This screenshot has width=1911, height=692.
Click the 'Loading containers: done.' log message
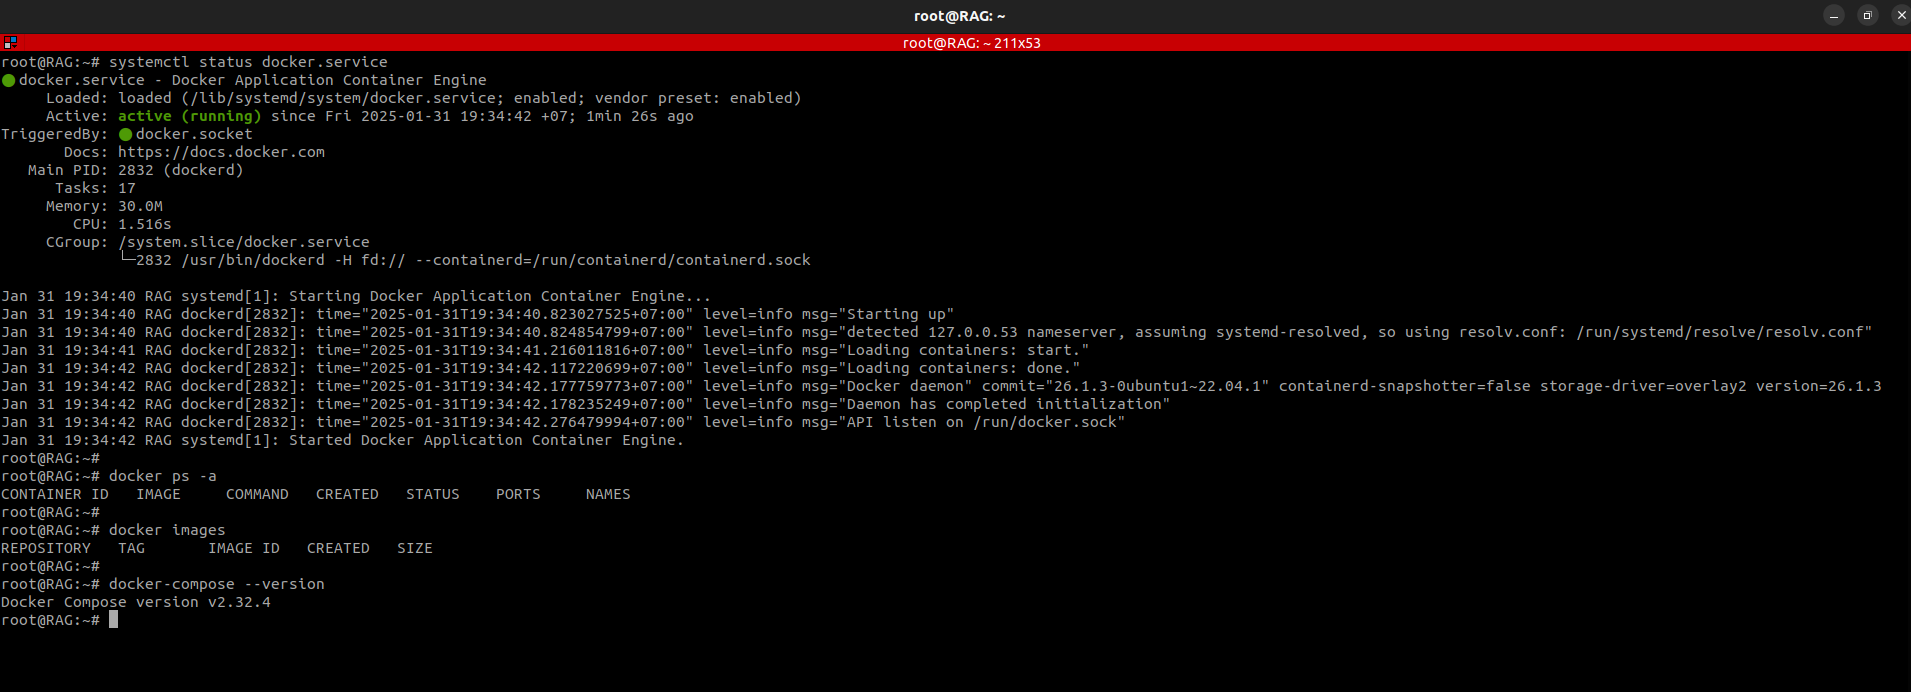coord(959,368)
